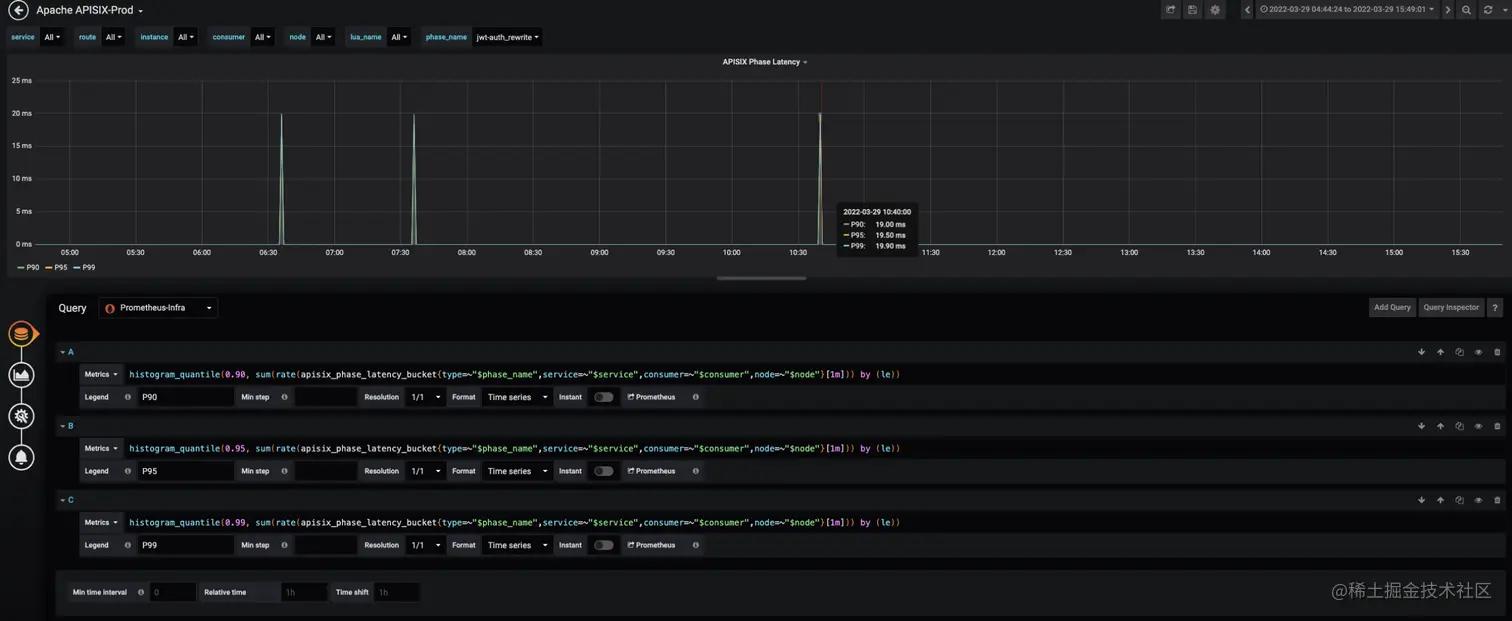Image resolution: width=1512 pixels, height=621 pixels.
Task: Click the 20 ms spike near 06:30
Action: click(x=281, y=115)
